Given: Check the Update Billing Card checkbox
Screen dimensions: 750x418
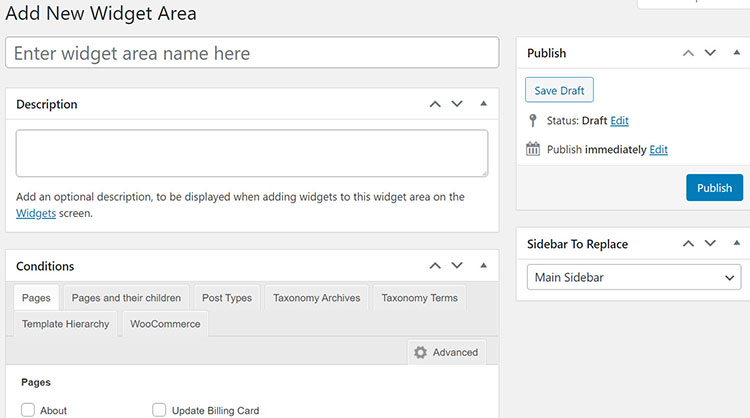Looking at the screenshot, I should coord(159,410).
